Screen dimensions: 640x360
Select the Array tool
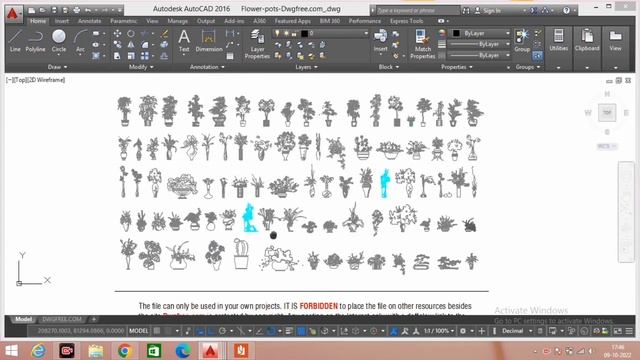click(144, 56)
